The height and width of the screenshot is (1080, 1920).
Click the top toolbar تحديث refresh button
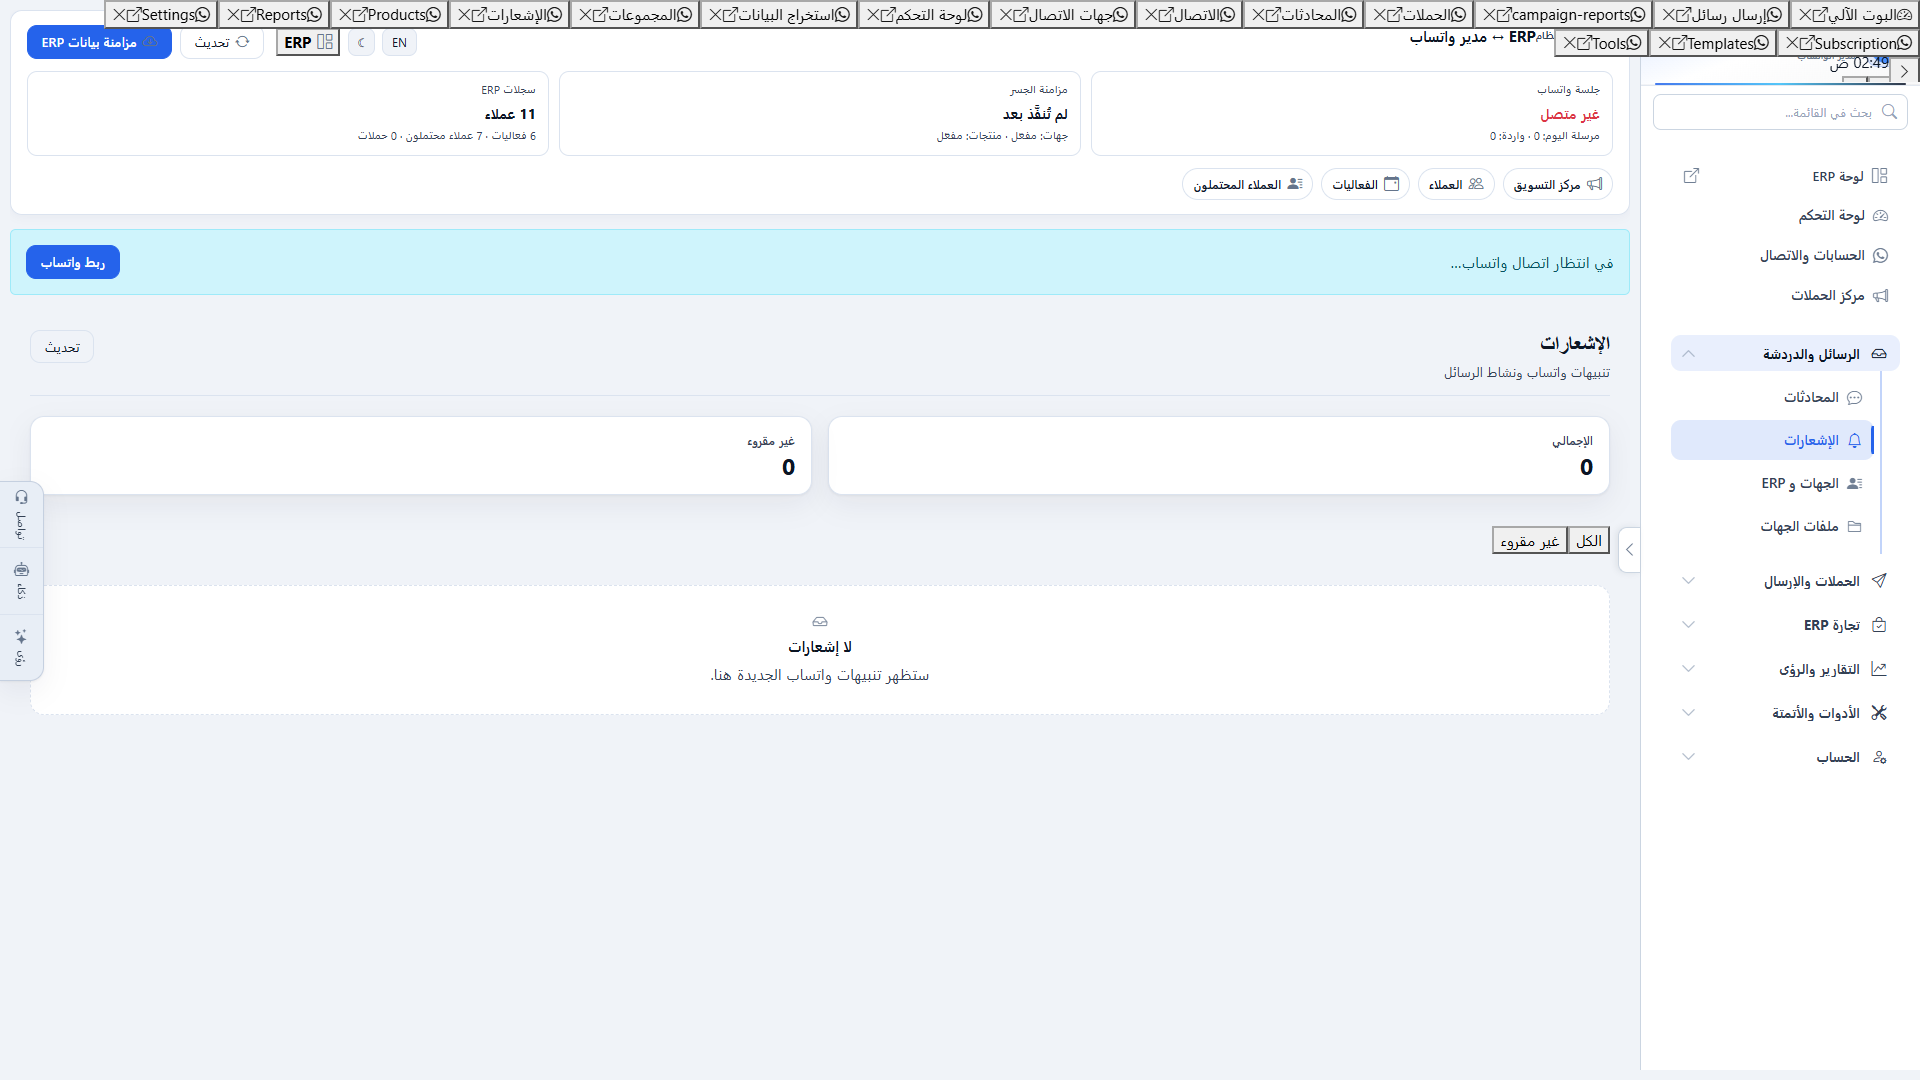pos(222,43)
